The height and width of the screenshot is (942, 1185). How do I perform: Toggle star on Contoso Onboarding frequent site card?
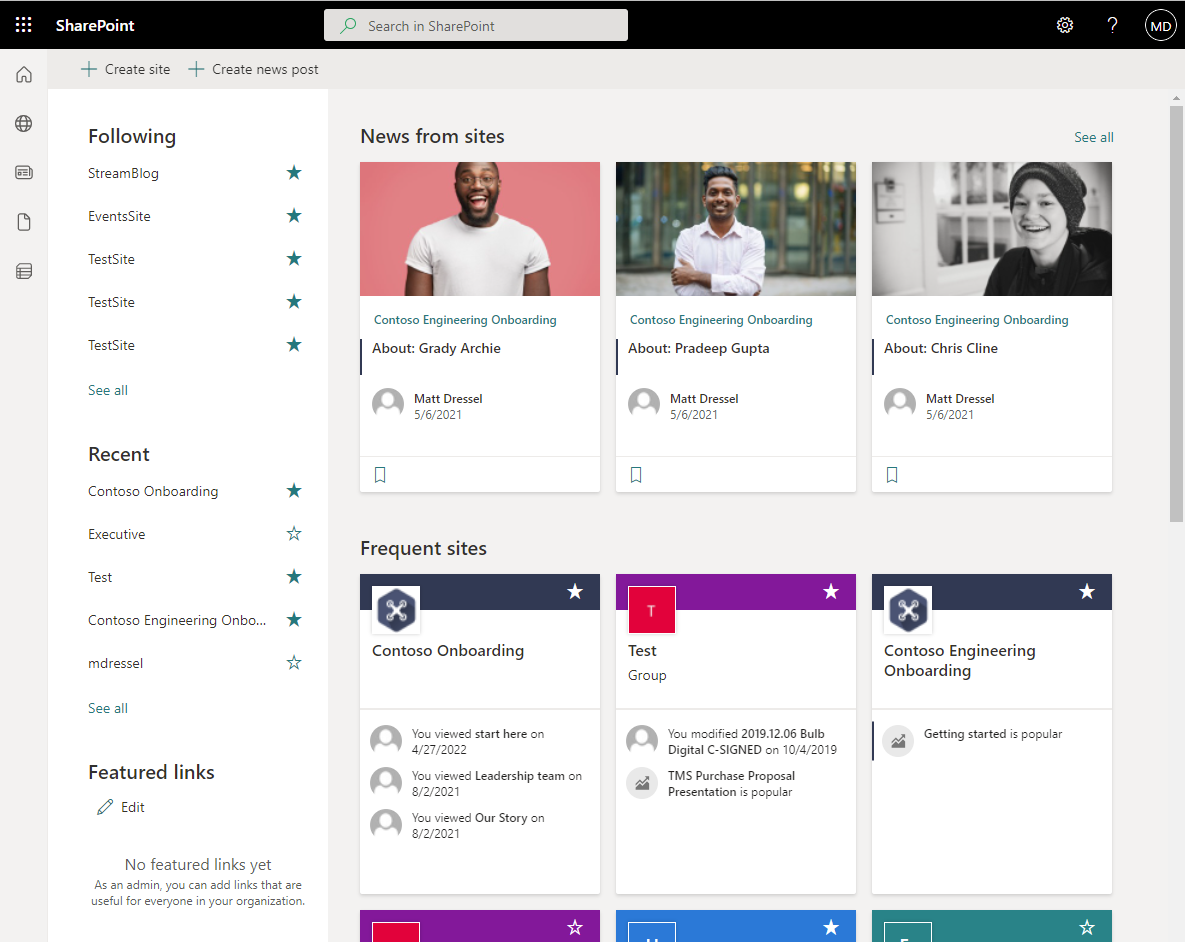pyautogui.click(x=575, y=591)
